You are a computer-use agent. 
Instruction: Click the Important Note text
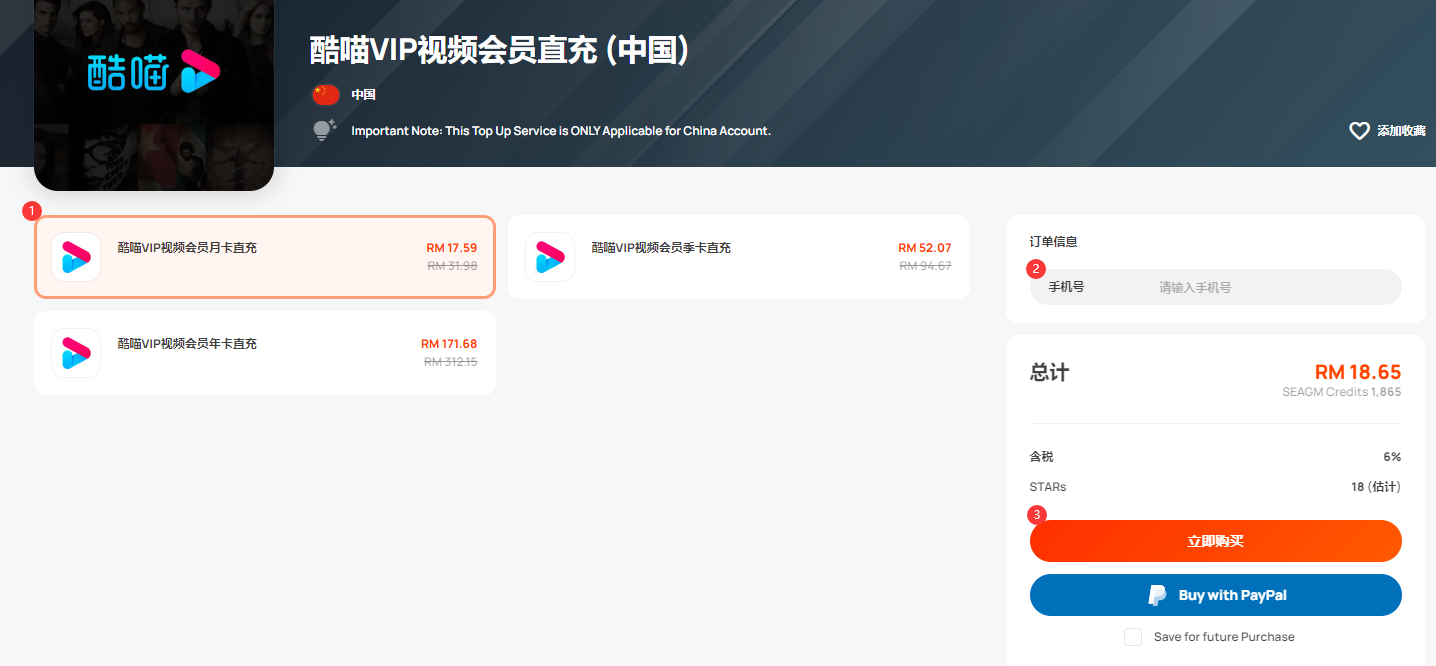[561, 131]
